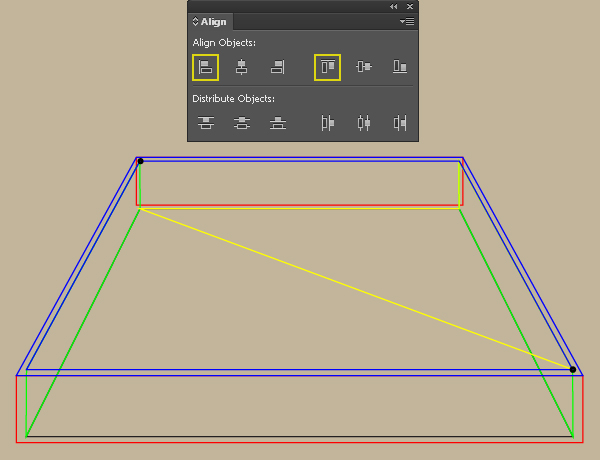The image size is (600, 460).
Task: Click the Horizontal Align Left icon
Action: pyautogui.click(x=205, y=67)
